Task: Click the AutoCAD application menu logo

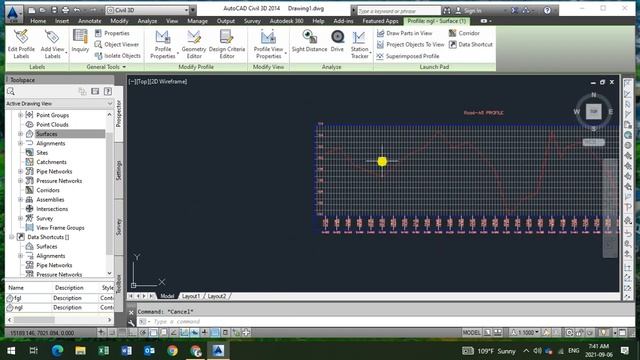Action: [x=13, y=13]
